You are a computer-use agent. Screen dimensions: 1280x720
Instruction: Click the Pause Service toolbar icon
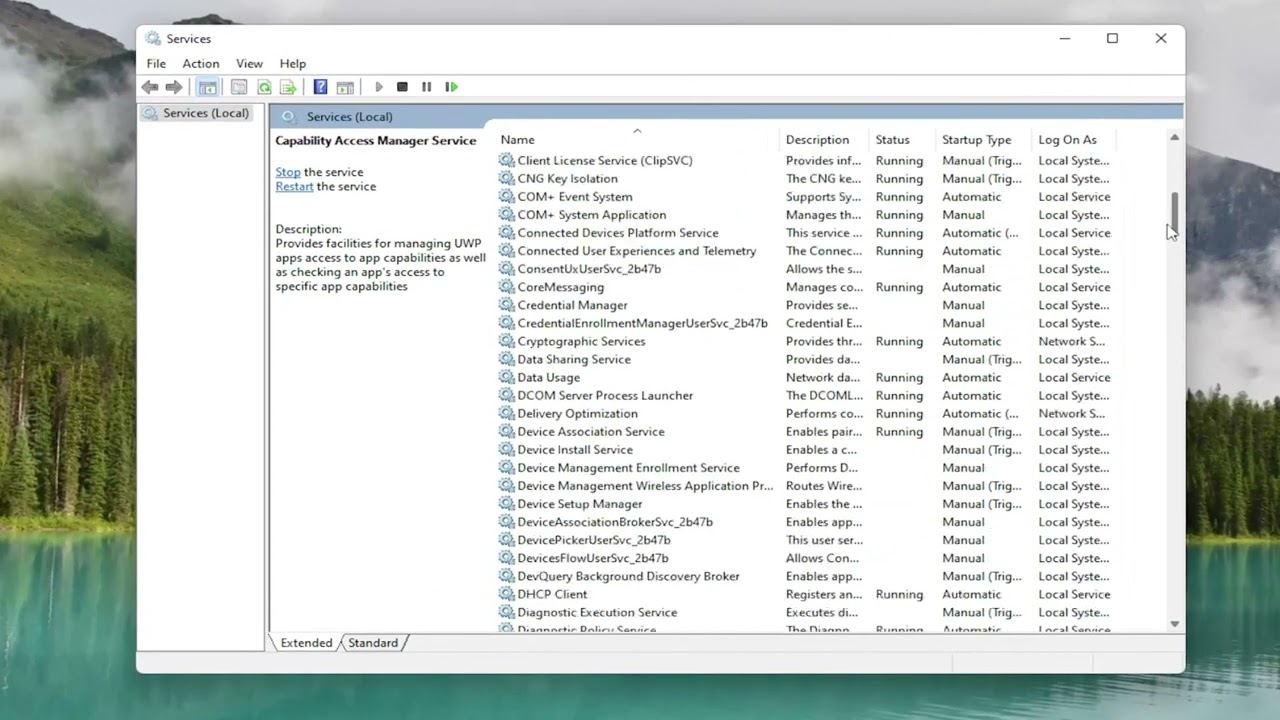coord(426,87)
